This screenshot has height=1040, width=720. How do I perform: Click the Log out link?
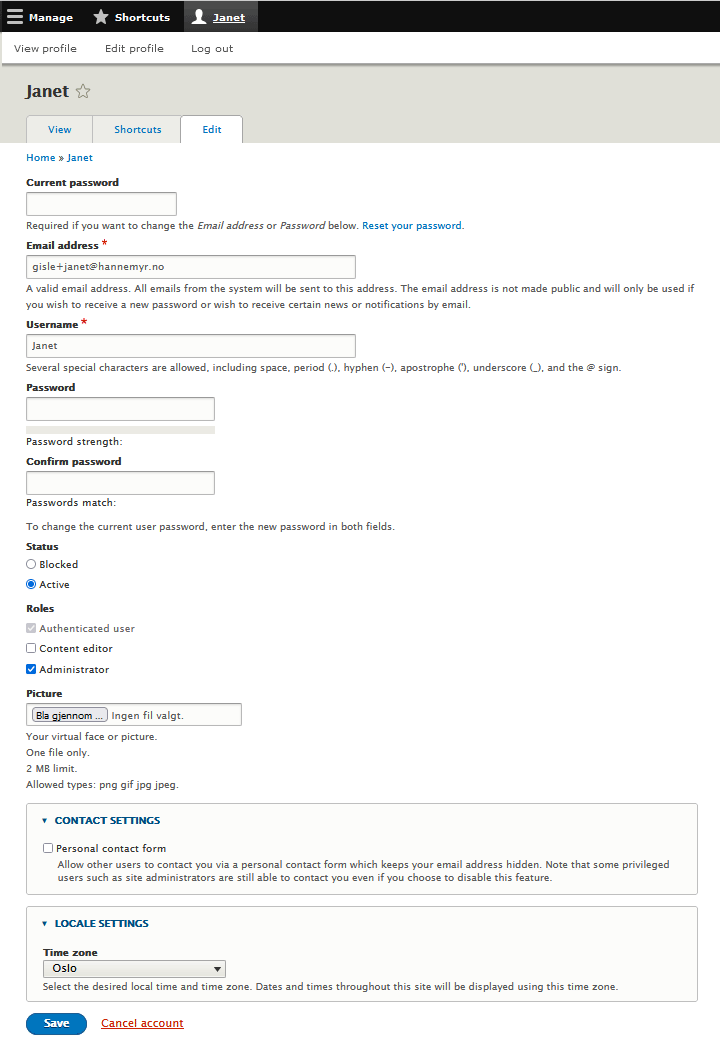(x=212, y=48)
